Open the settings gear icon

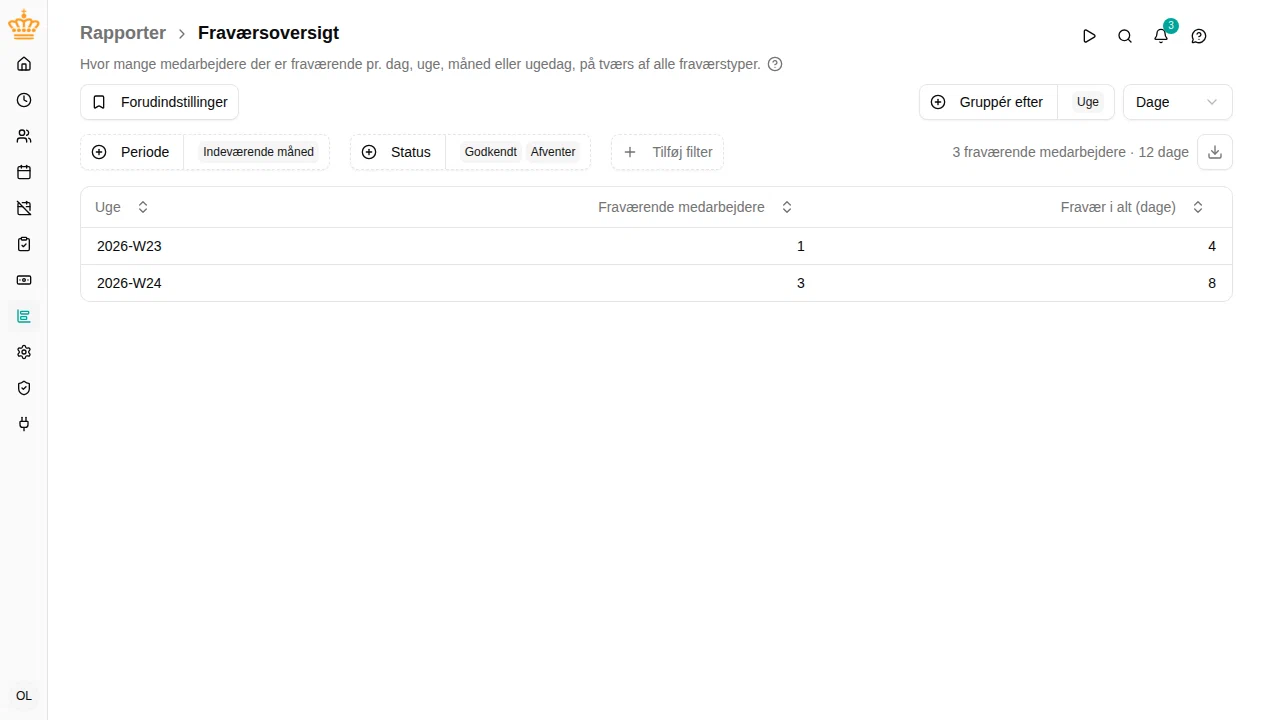click(x=24, y=352)
